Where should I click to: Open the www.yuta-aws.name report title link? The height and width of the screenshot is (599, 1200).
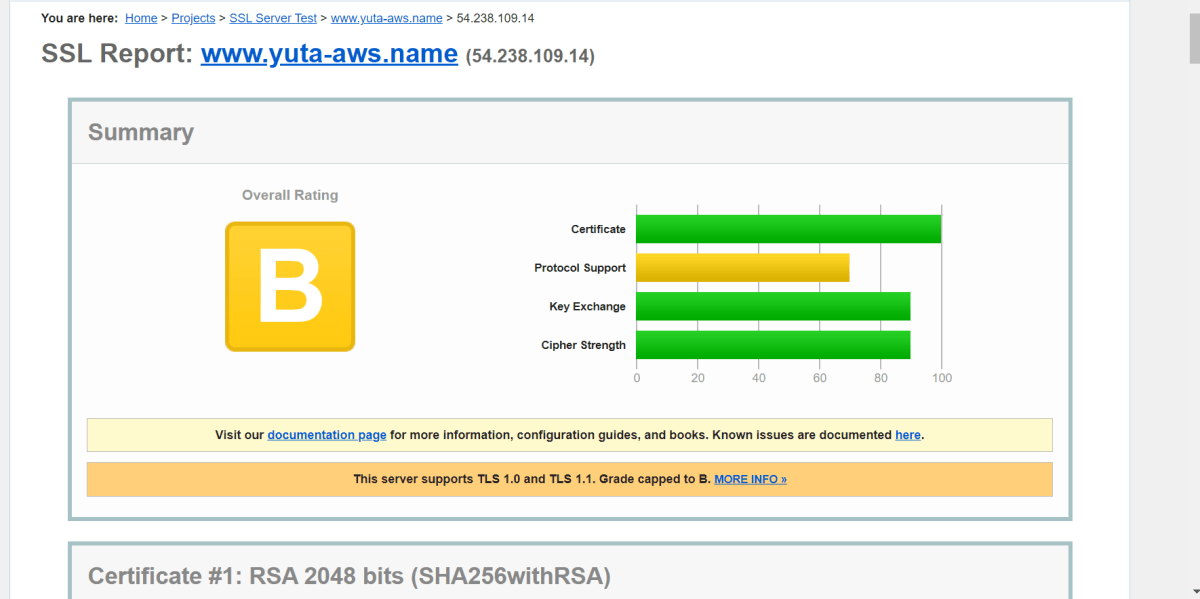[329, 54]
